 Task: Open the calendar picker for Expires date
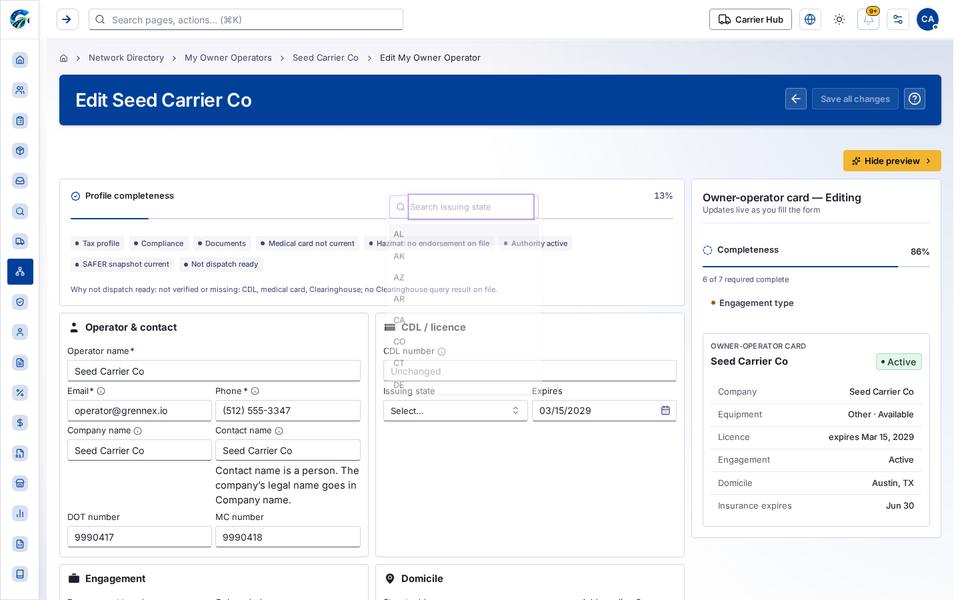tap(666, 410)
